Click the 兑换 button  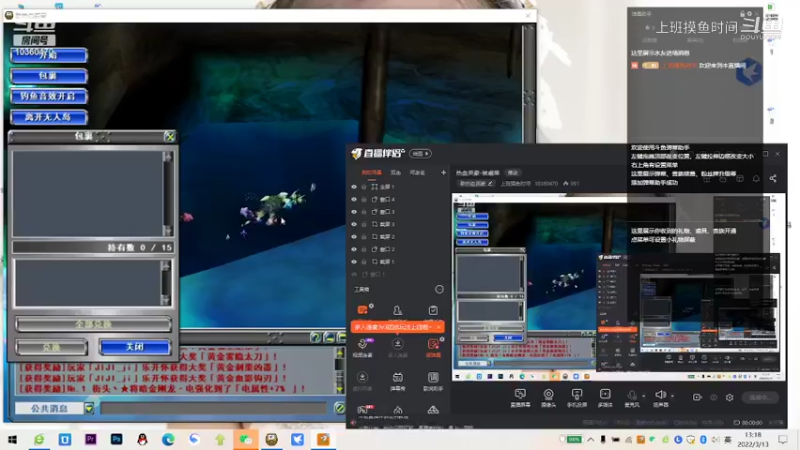pos(52,347)
